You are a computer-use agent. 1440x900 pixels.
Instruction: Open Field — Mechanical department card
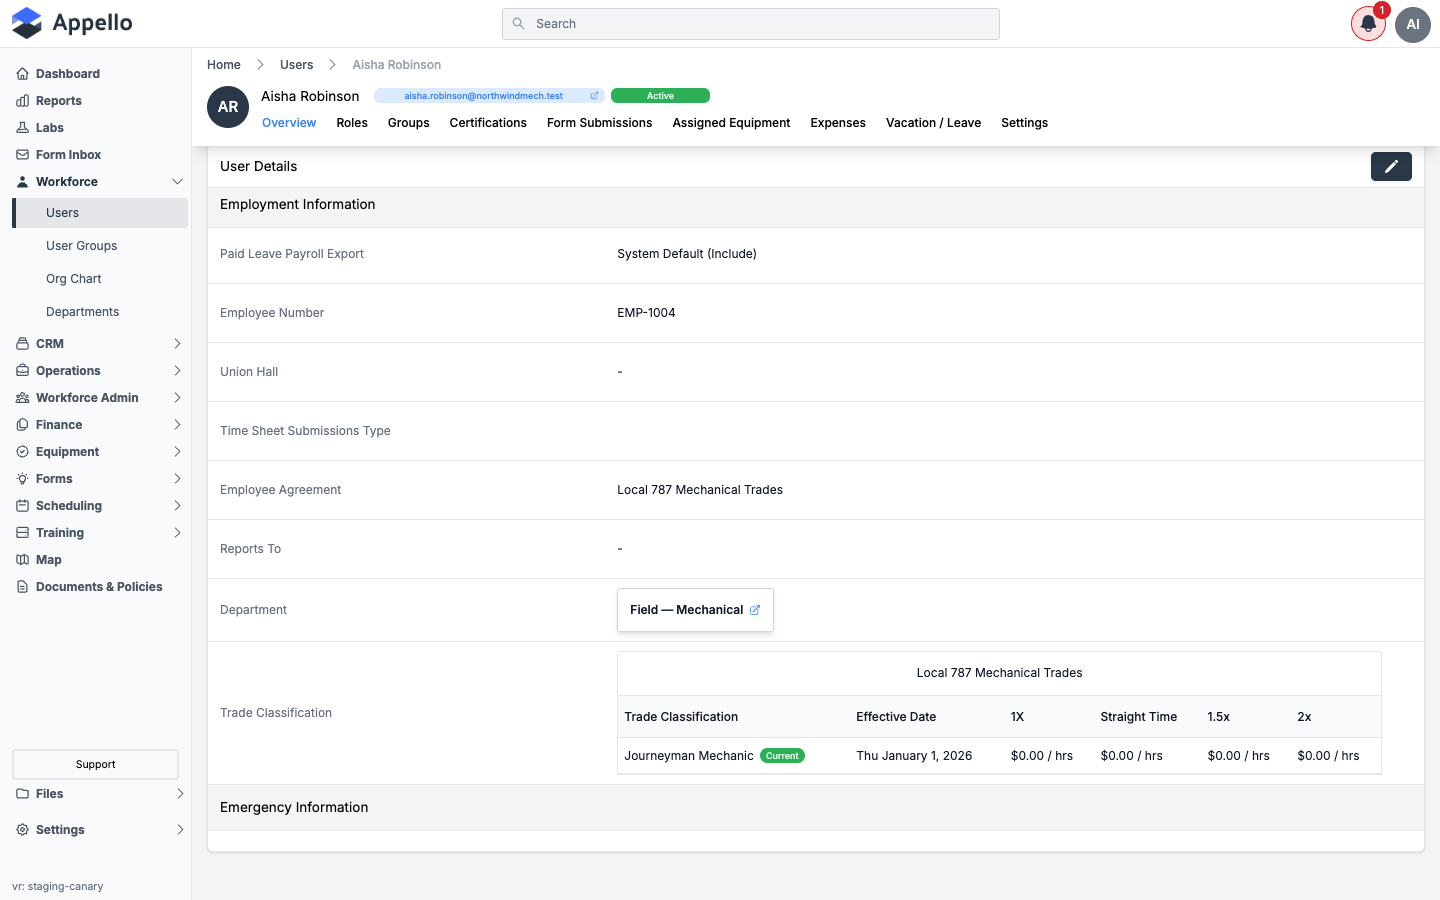tap(695, 610)
